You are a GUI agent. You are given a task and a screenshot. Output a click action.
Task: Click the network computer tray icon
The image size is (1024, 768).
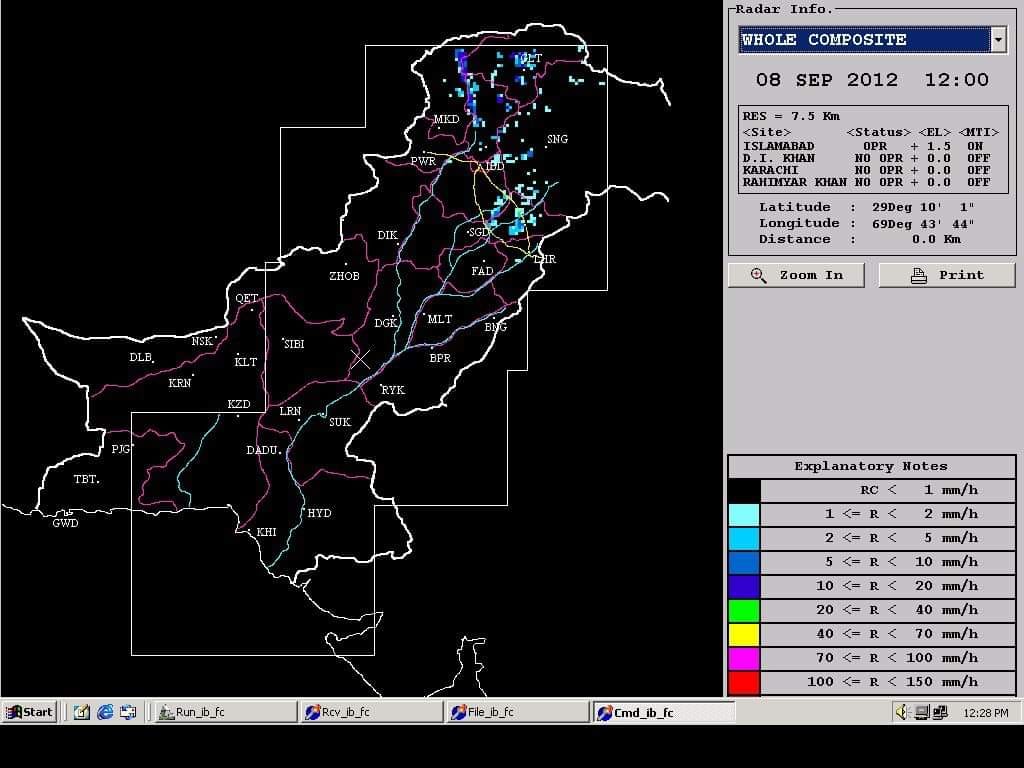pos(921,712)
